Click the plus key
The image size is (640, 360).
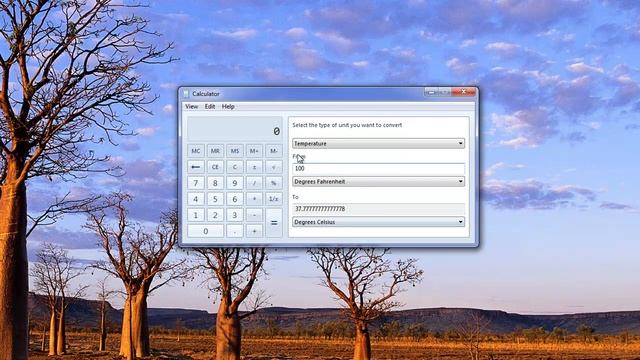pos(254,231)
